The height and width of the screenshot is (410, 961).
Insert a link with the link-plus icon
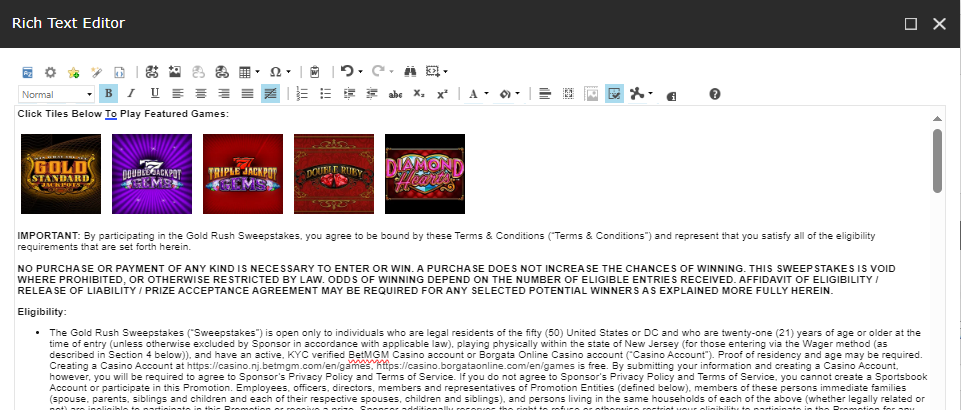click(x=152, y=72)
